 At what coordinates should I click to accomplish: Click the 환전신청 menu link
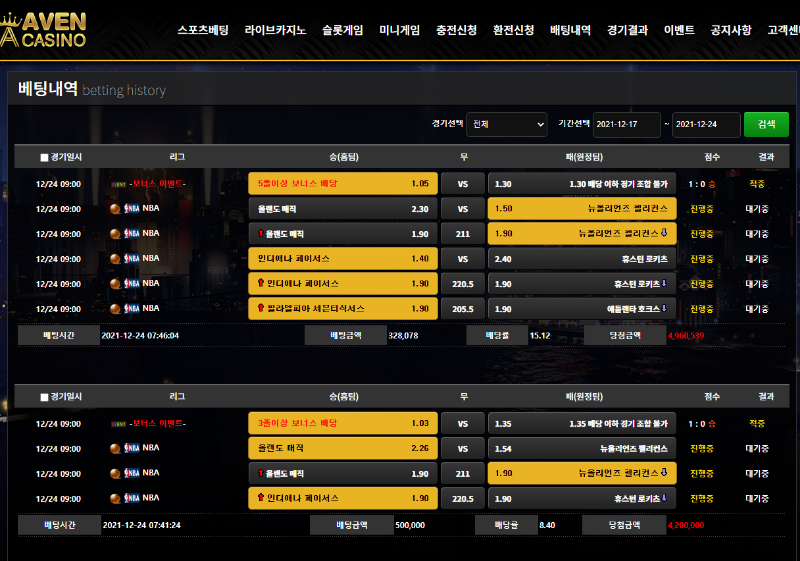tap(513, 30)
